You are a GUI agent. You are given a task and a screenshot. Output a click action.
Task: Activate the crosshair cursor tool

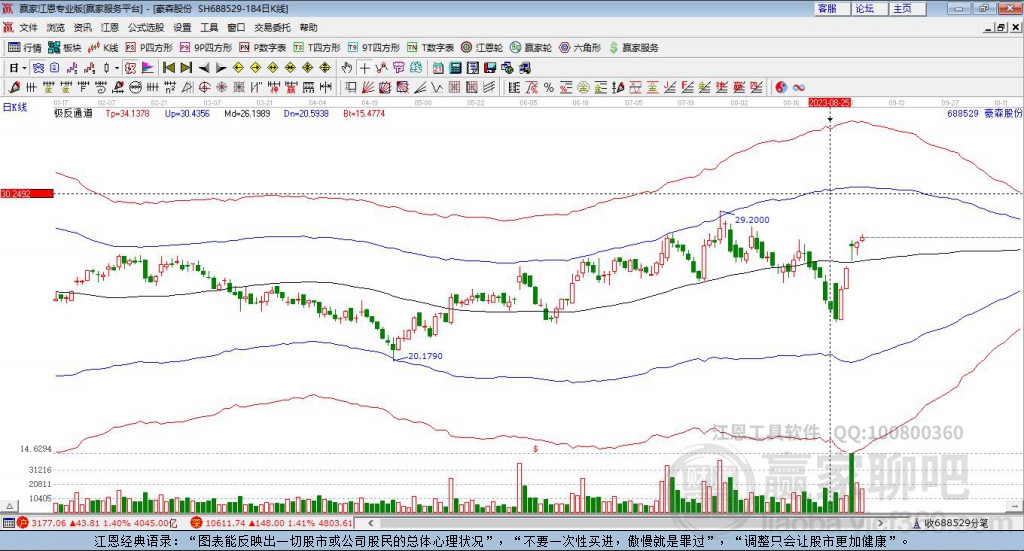coord(364,68)
